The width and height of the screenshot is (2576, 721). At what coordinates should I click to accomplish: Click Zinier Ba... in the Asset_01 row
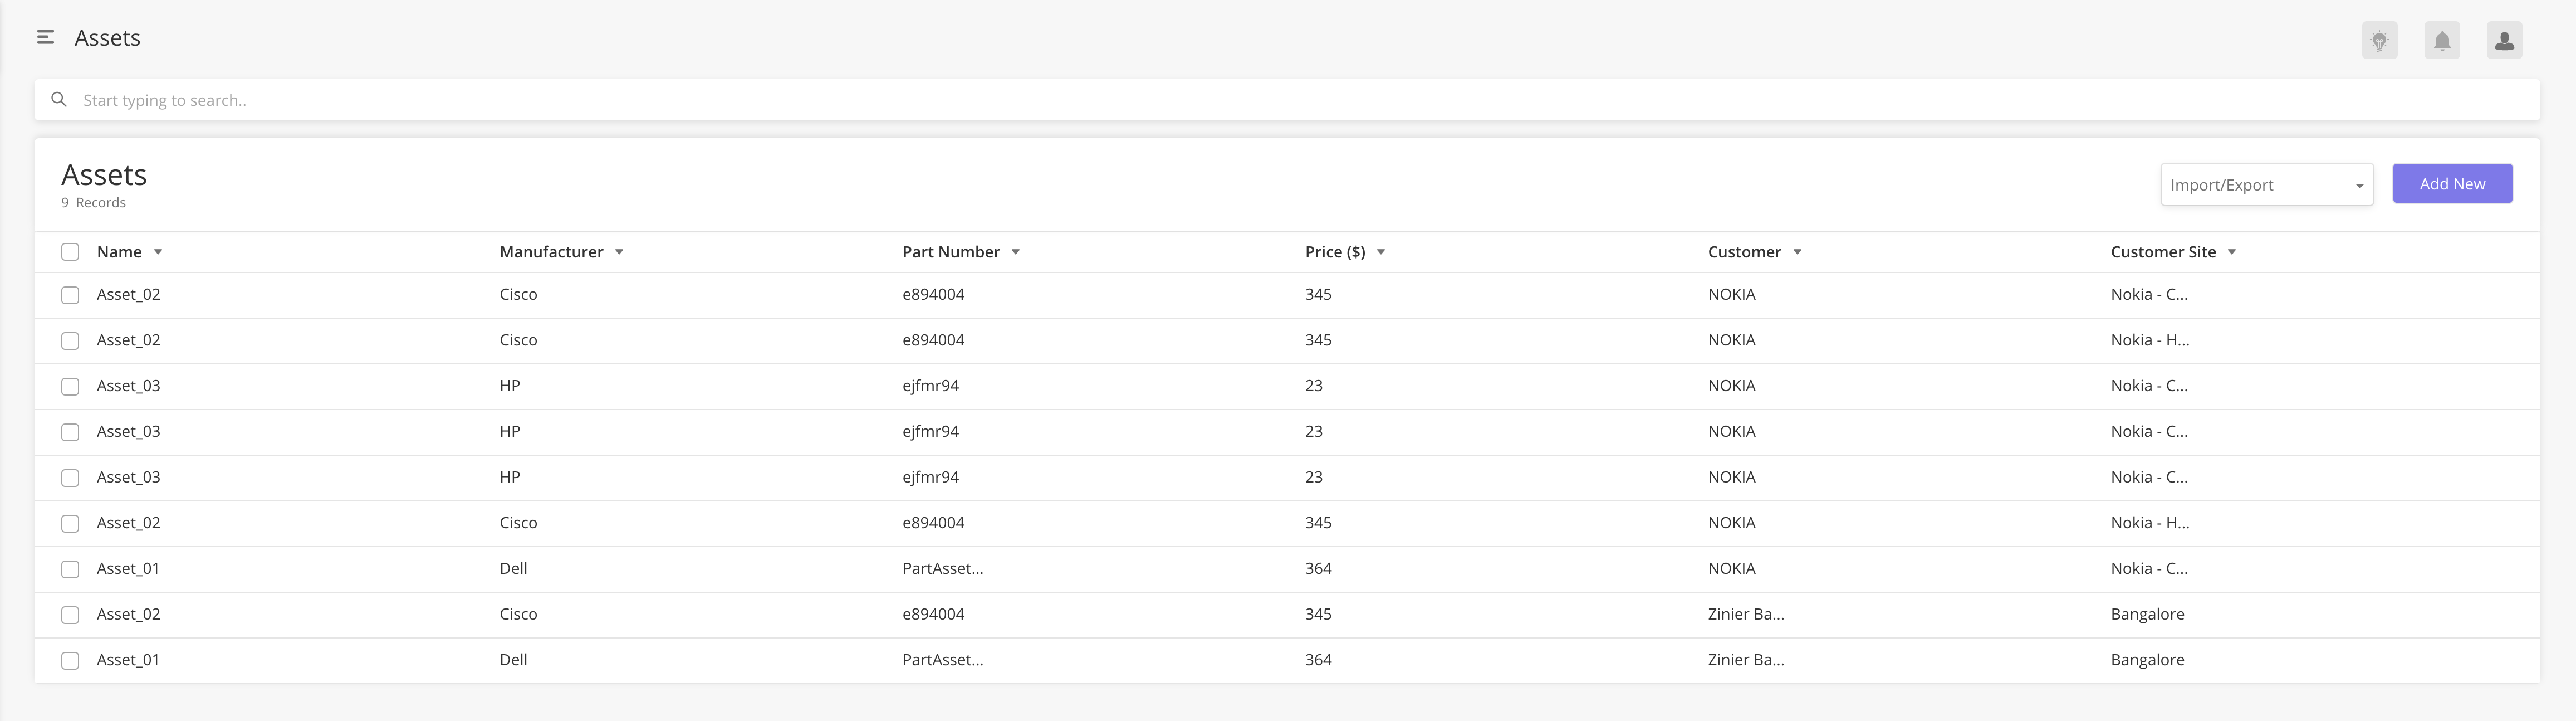click(1746, 660)
